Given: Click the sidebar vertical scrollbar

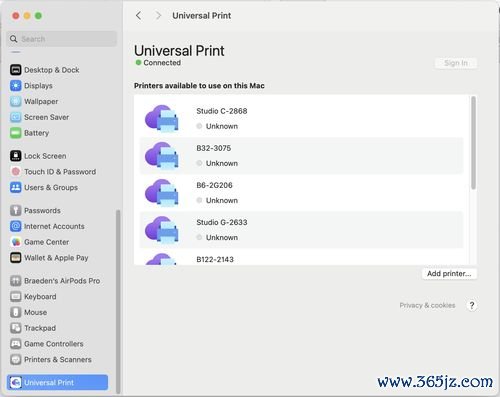Looking at the screenshot, I should click(x=118, y=302).
